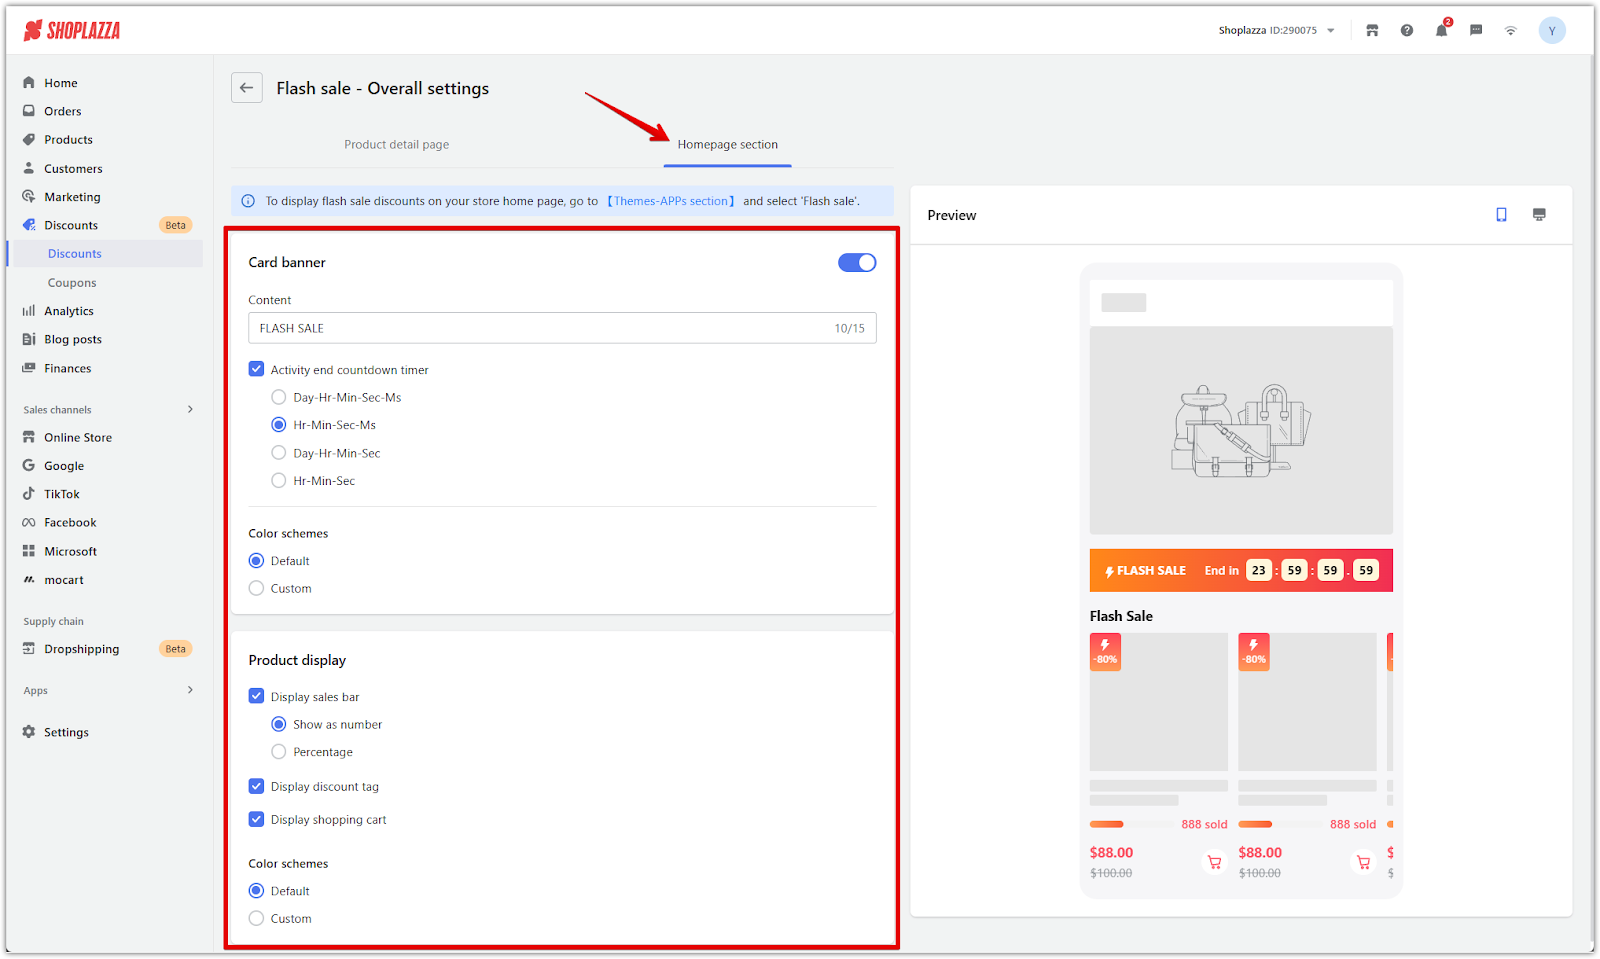This screenshot has height=959, width=1600.
Task: Select Hr-Min-Sec-Ms timer format
Action: tap(279, 425)
